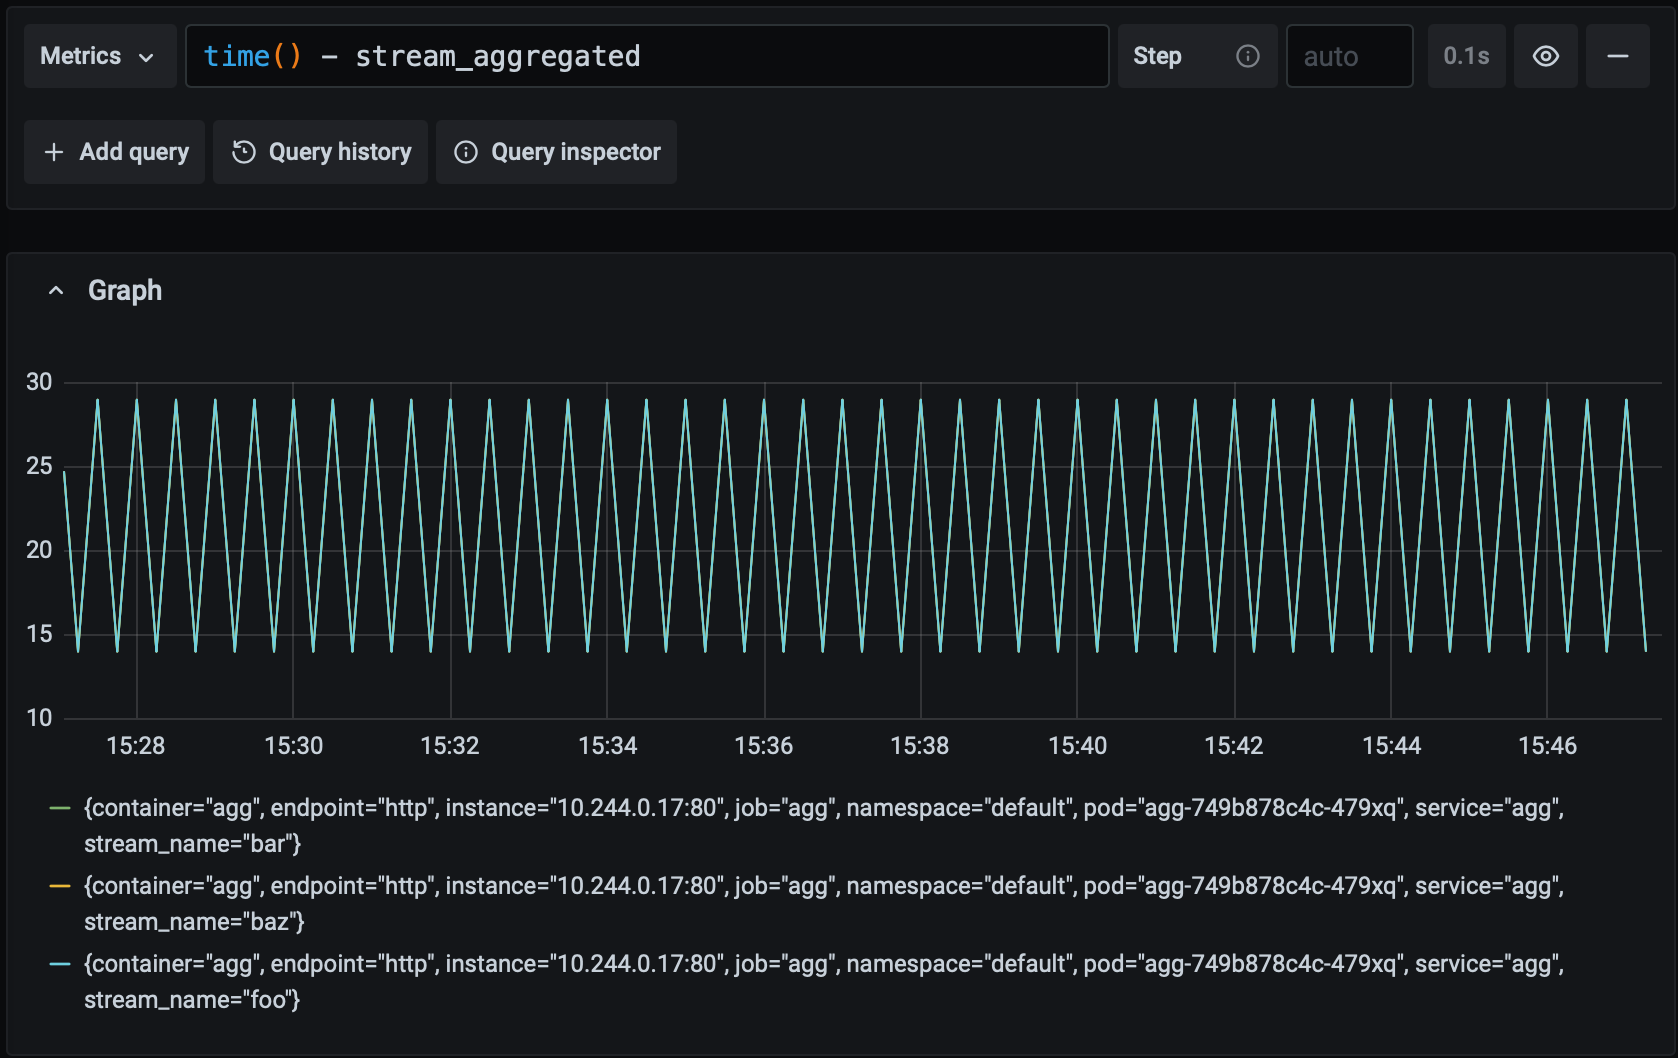Collapse the Graph panel with the chevron
This screenshot has height=1058, width=1678.
[x=56, y=291]
